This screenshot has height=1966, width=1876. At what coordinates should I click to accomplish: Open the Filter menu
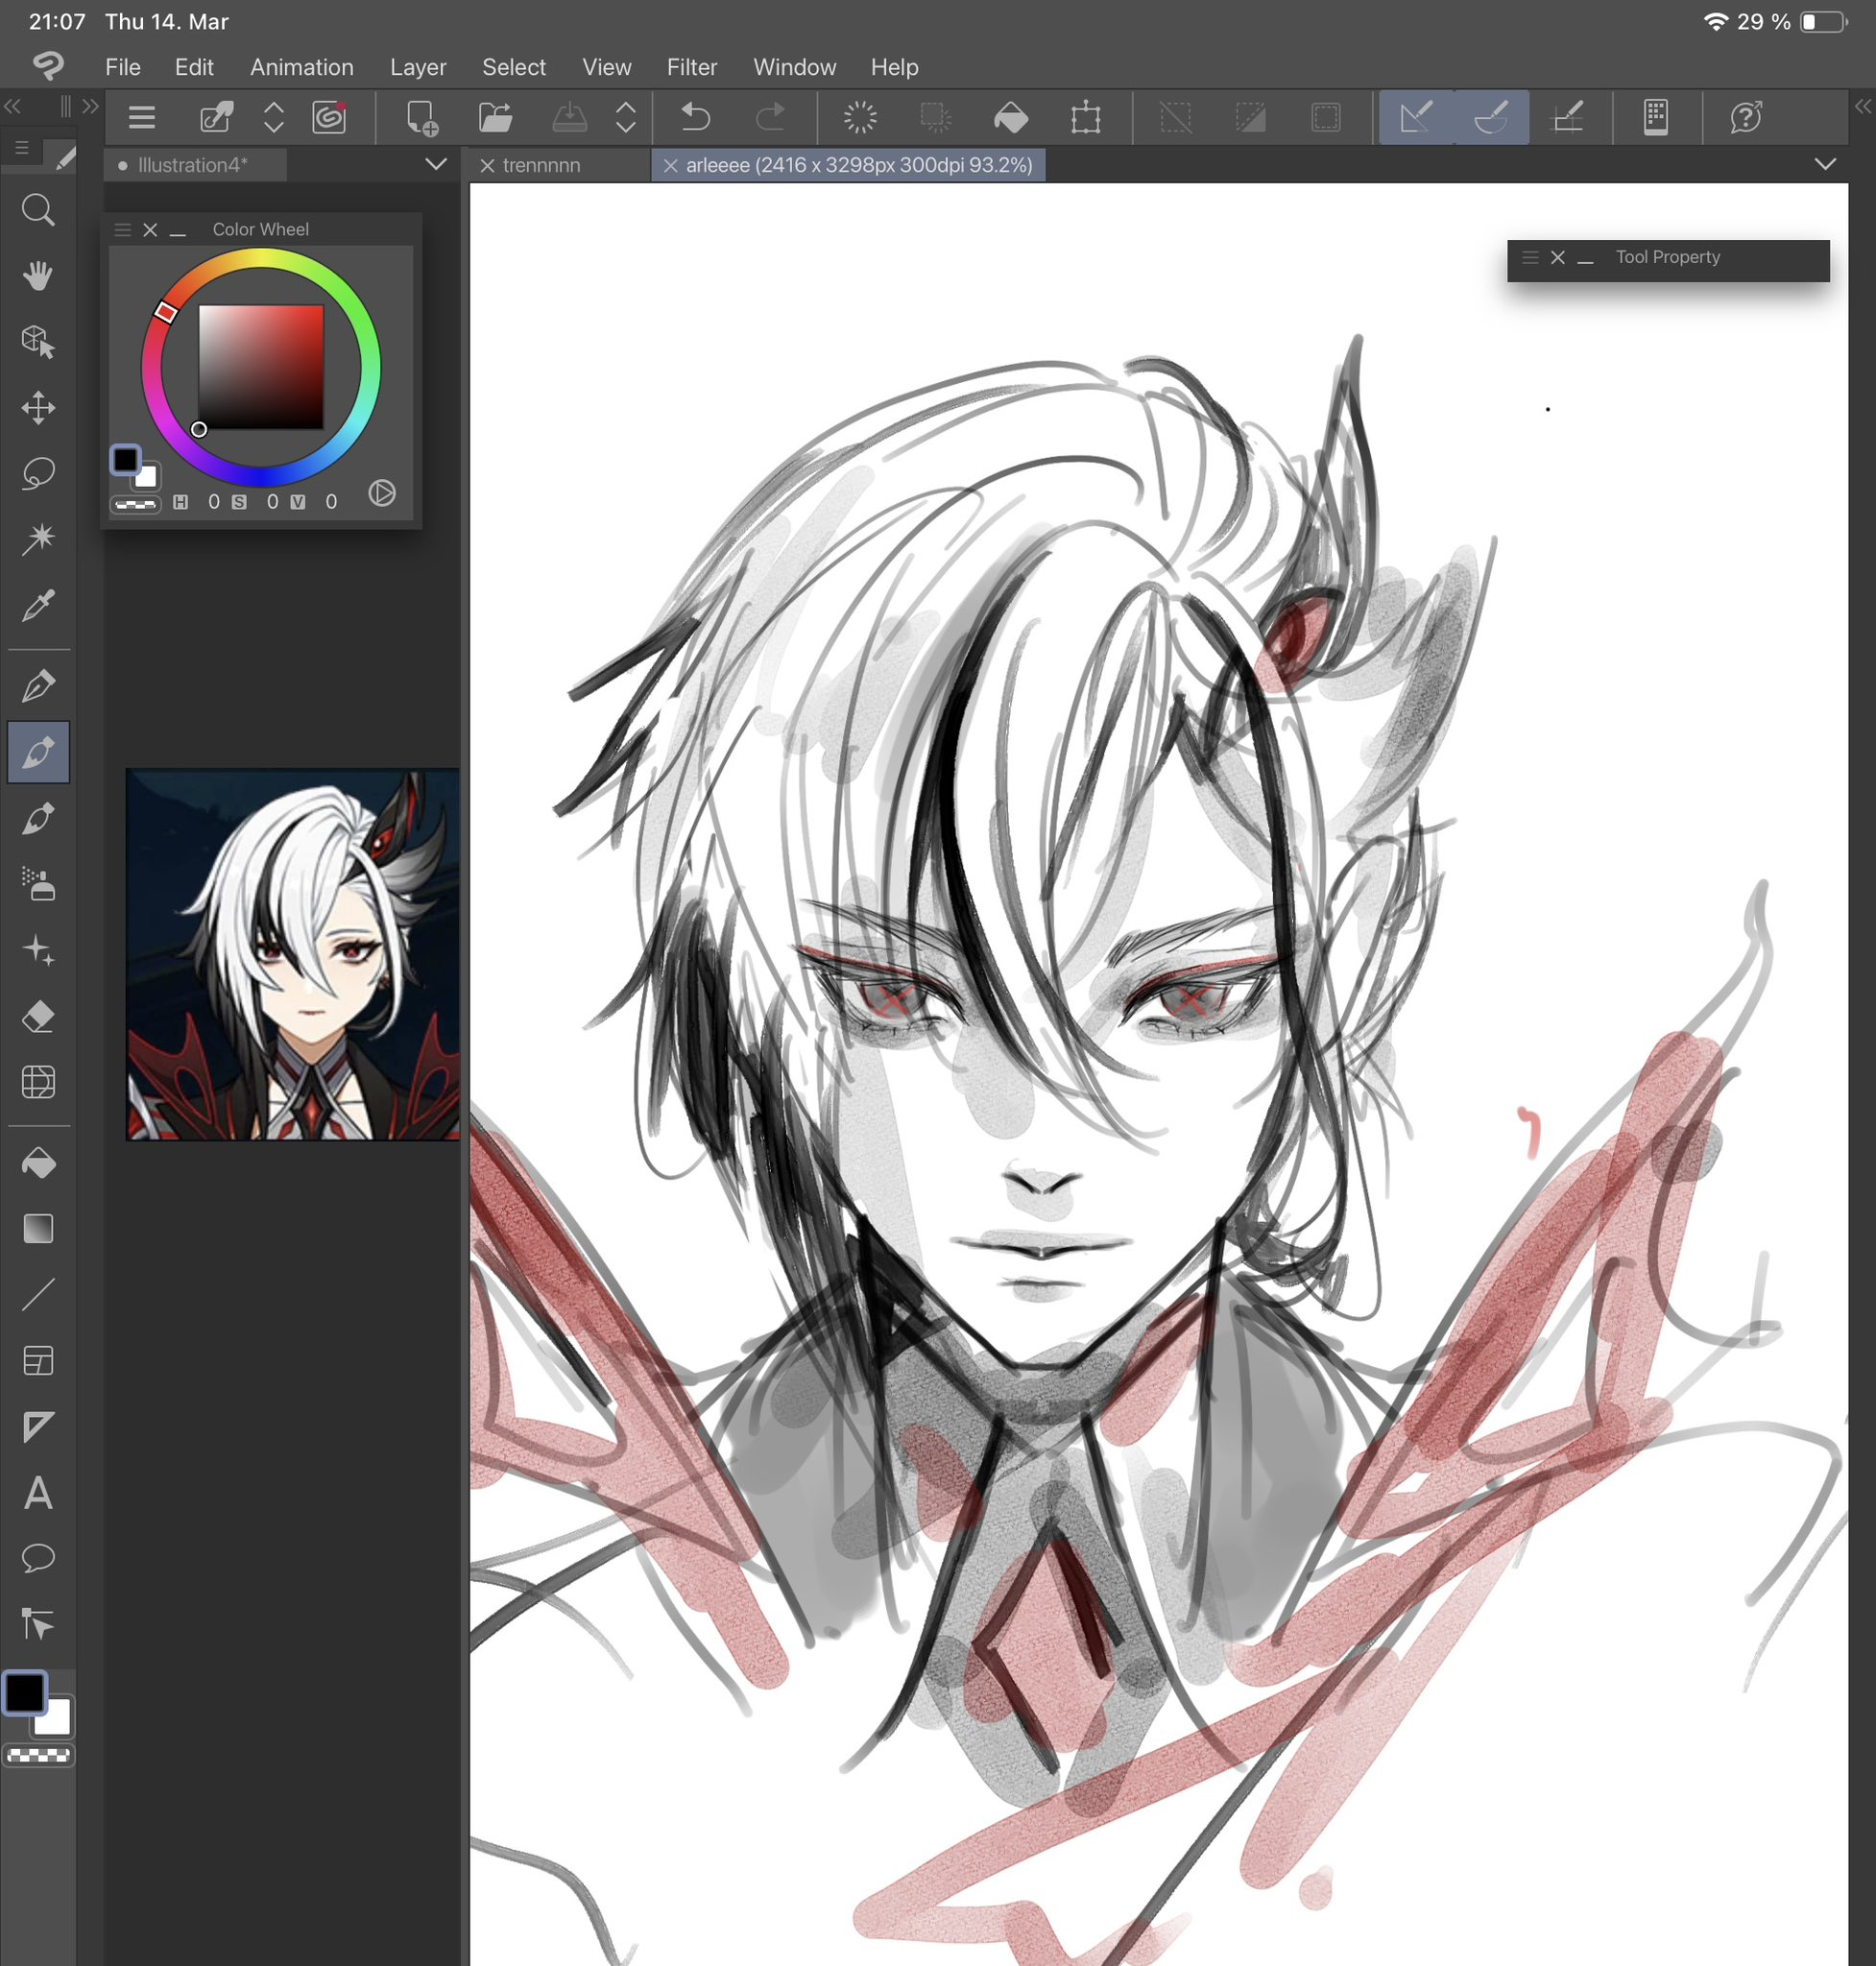[x=691, y=67]
